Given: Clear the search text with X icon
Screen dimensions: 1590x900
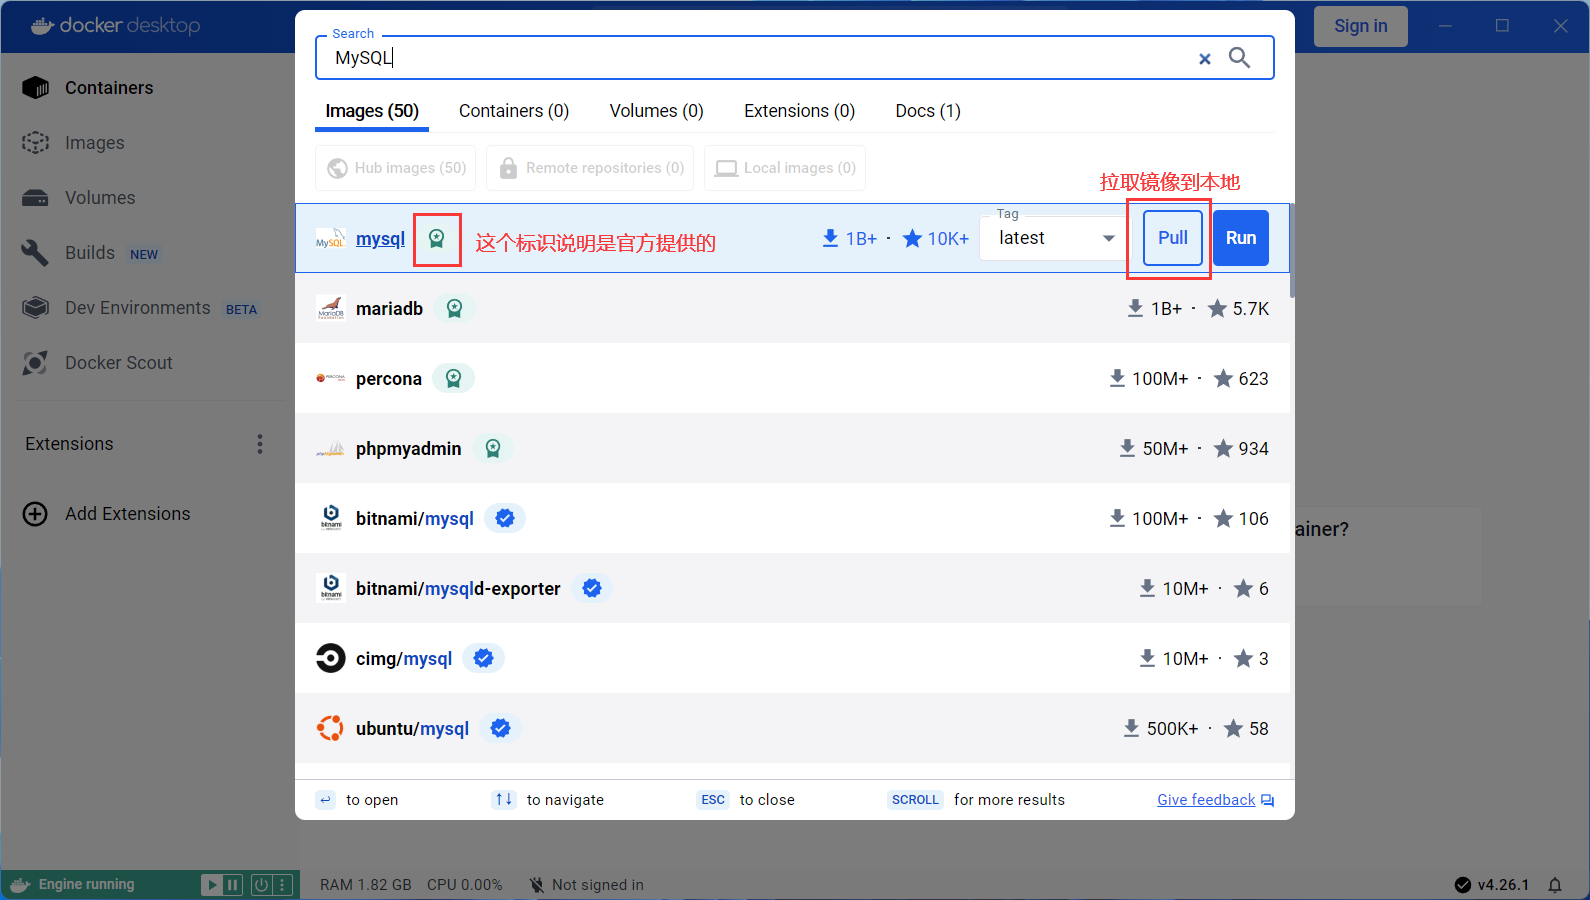Looking at the screenshot, I should tap(1205, 59).
